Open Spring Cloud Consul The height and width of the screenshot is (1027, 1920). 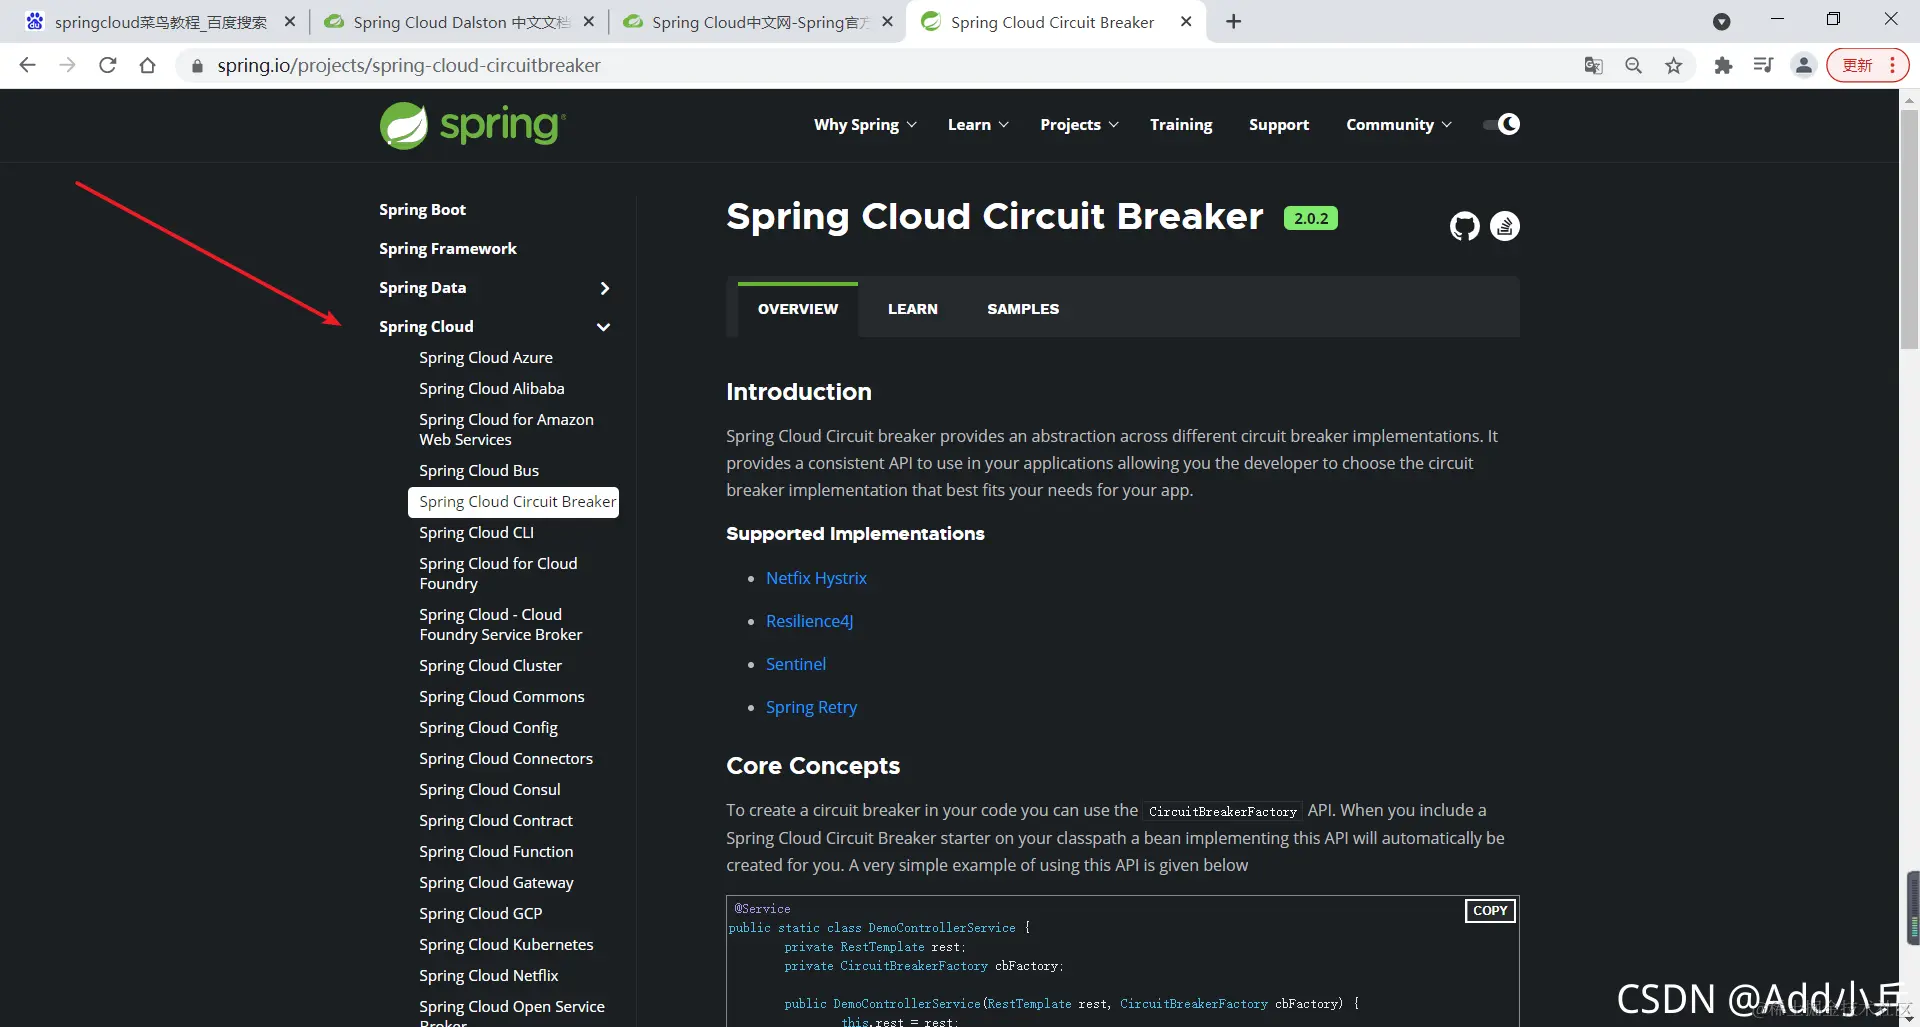[490, 790]
